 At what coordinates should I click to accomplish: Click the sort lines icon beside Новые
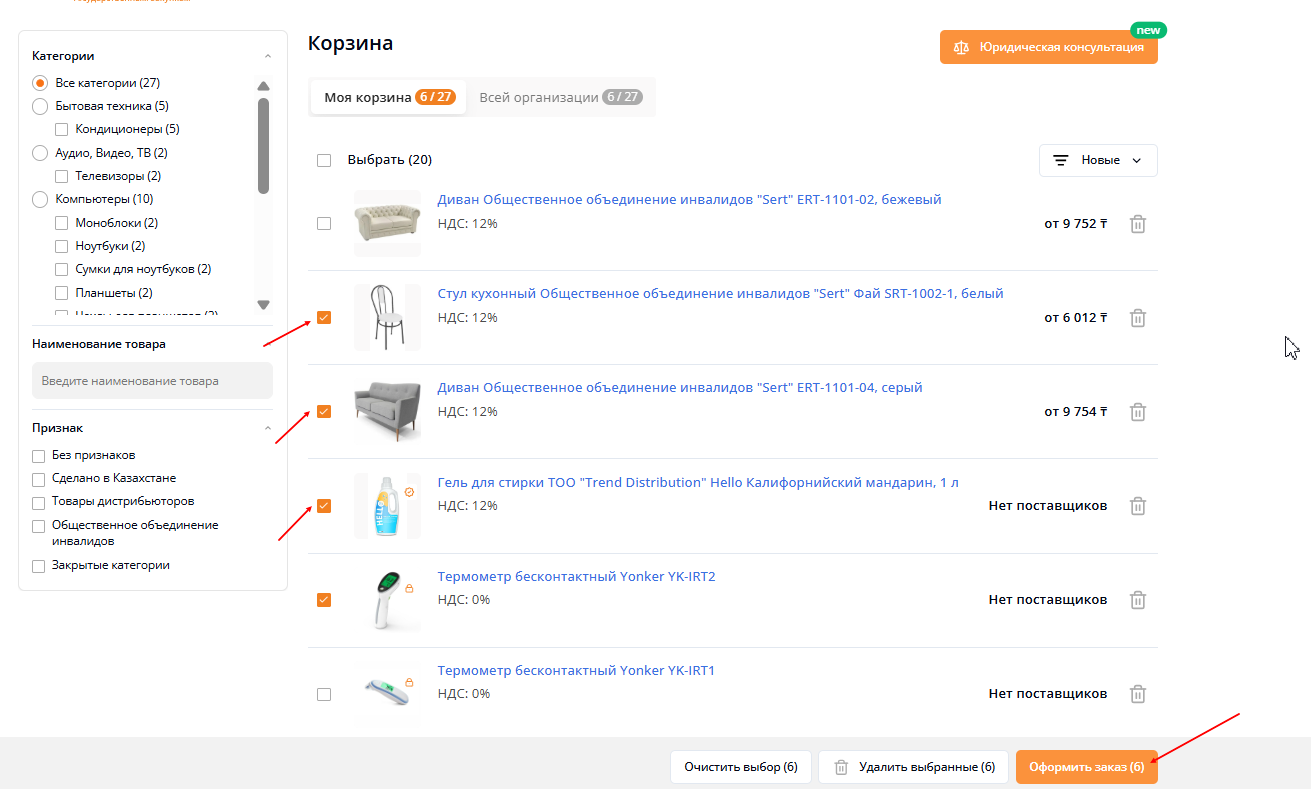coord(1061,160)
